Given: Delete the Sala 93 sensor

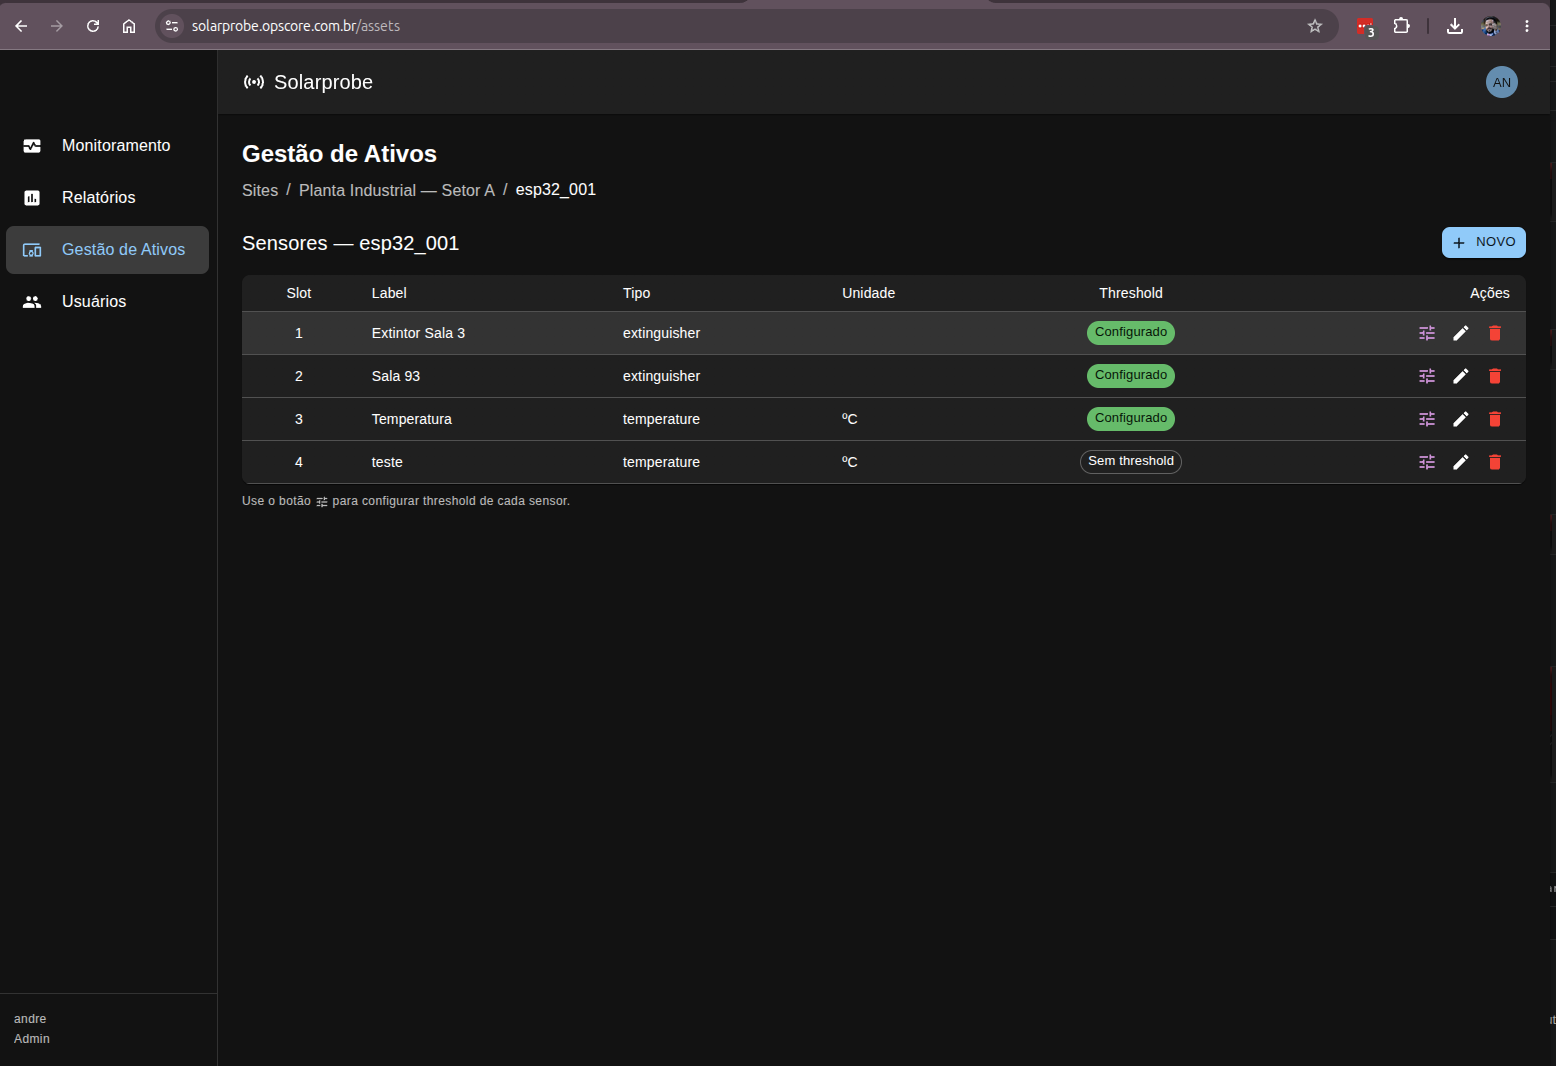Looking at the screenshot, I should (x=1495, y=376).
